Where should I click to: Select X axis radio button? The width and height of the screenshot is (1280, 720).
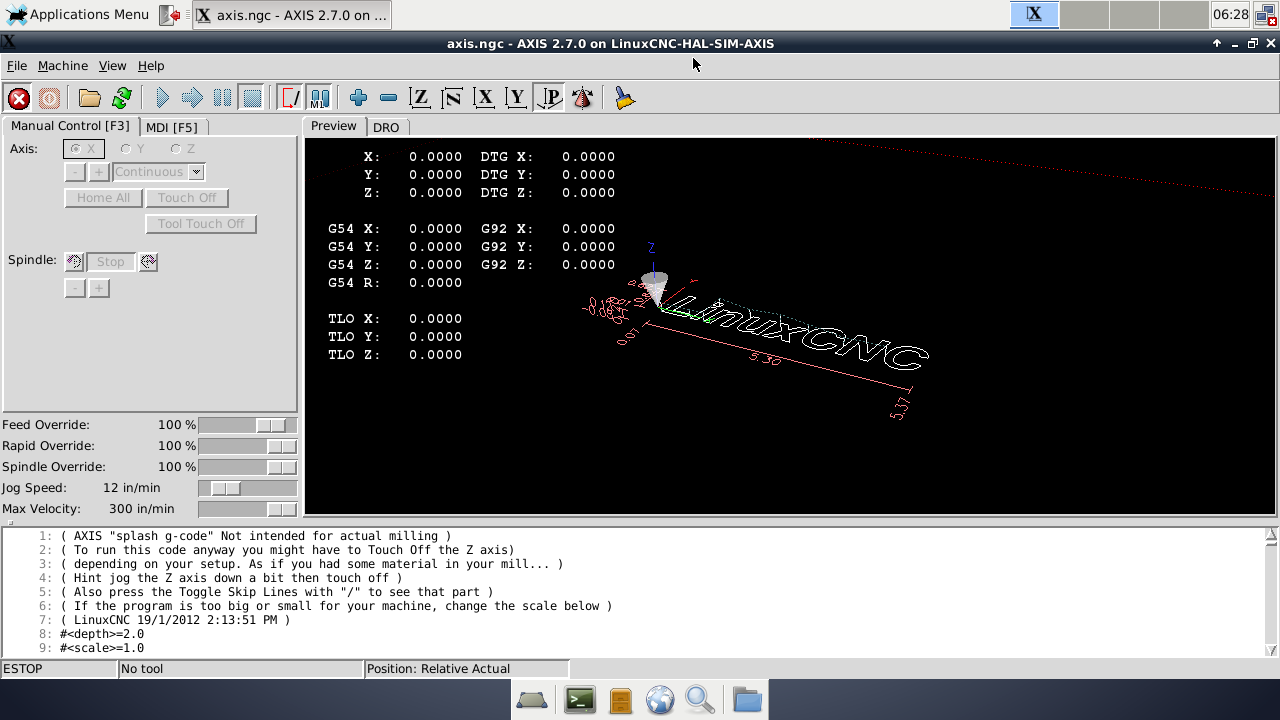(x=83, y=149)
